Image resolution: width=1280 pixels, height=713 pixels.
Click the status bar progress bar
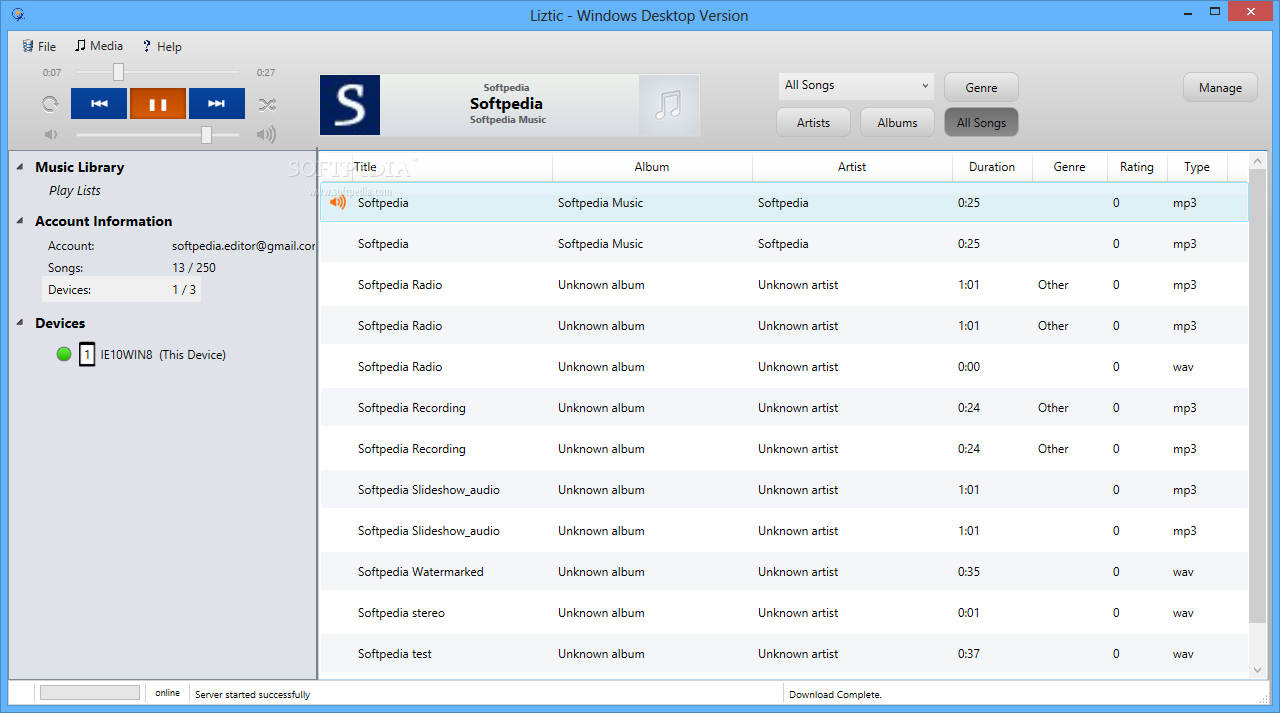[x=90, y=693]
